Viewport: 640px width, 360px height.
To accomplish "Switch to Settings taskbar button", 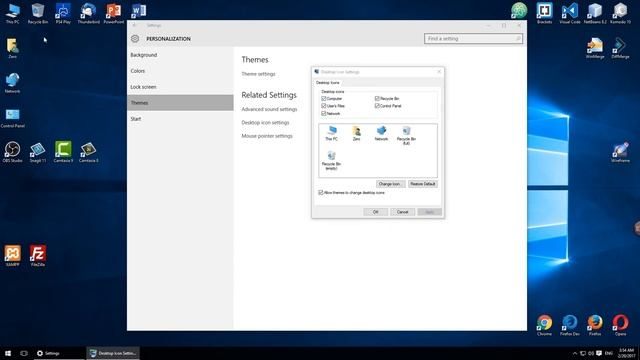I will coord(59,353).
